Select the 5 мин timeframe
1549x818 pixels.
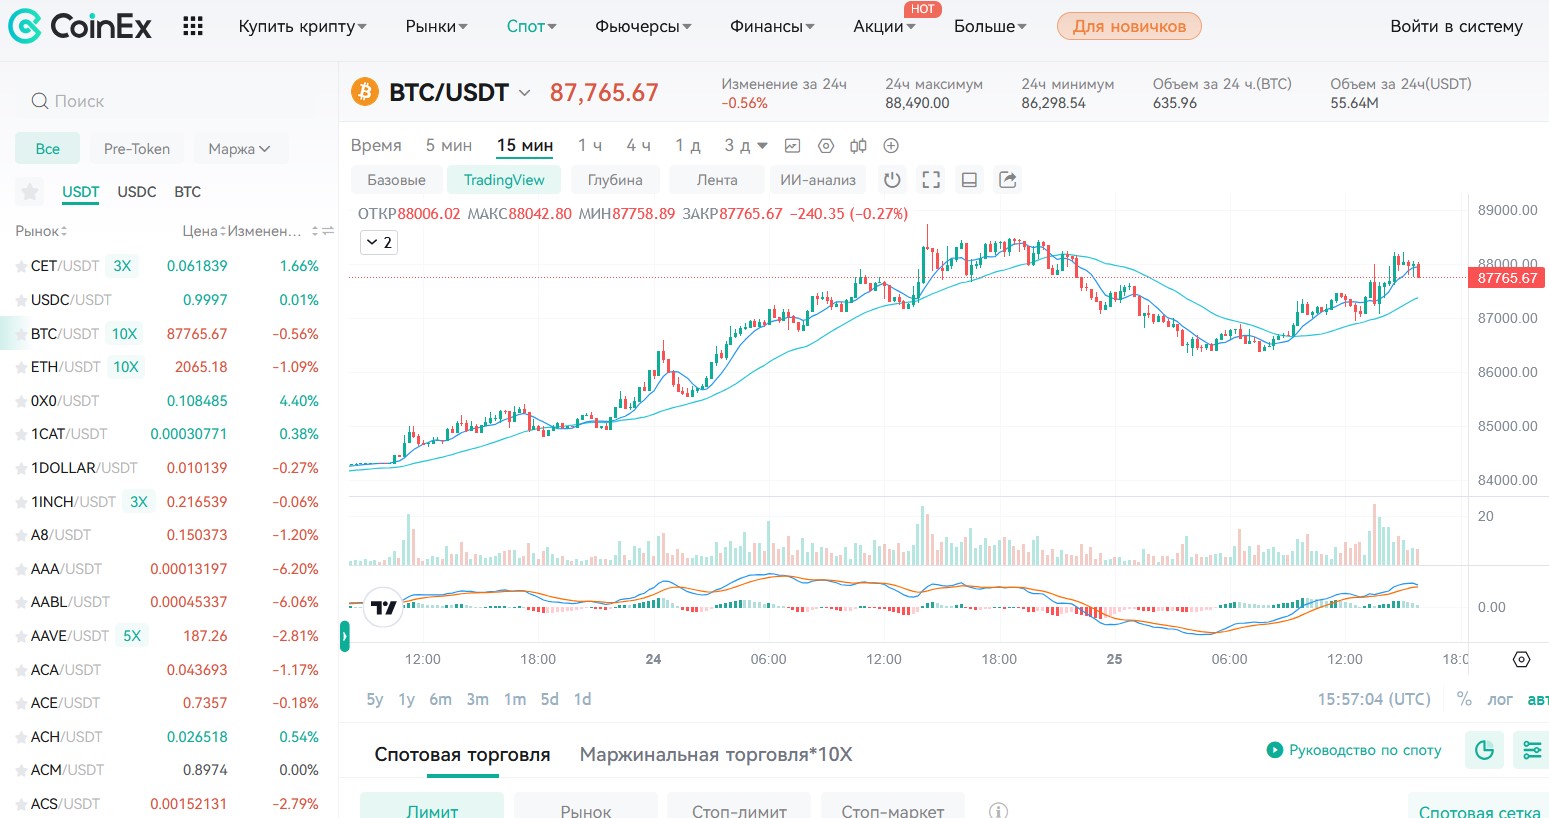449,146
